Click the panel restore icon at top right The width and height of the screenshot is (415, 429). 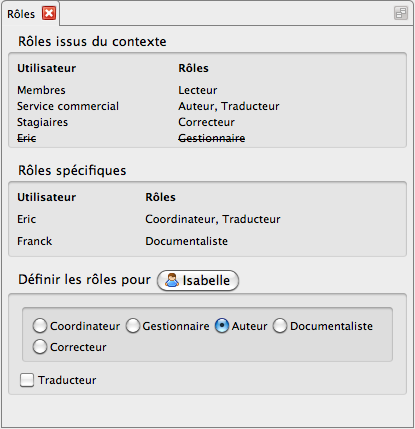tap(401, 13)
